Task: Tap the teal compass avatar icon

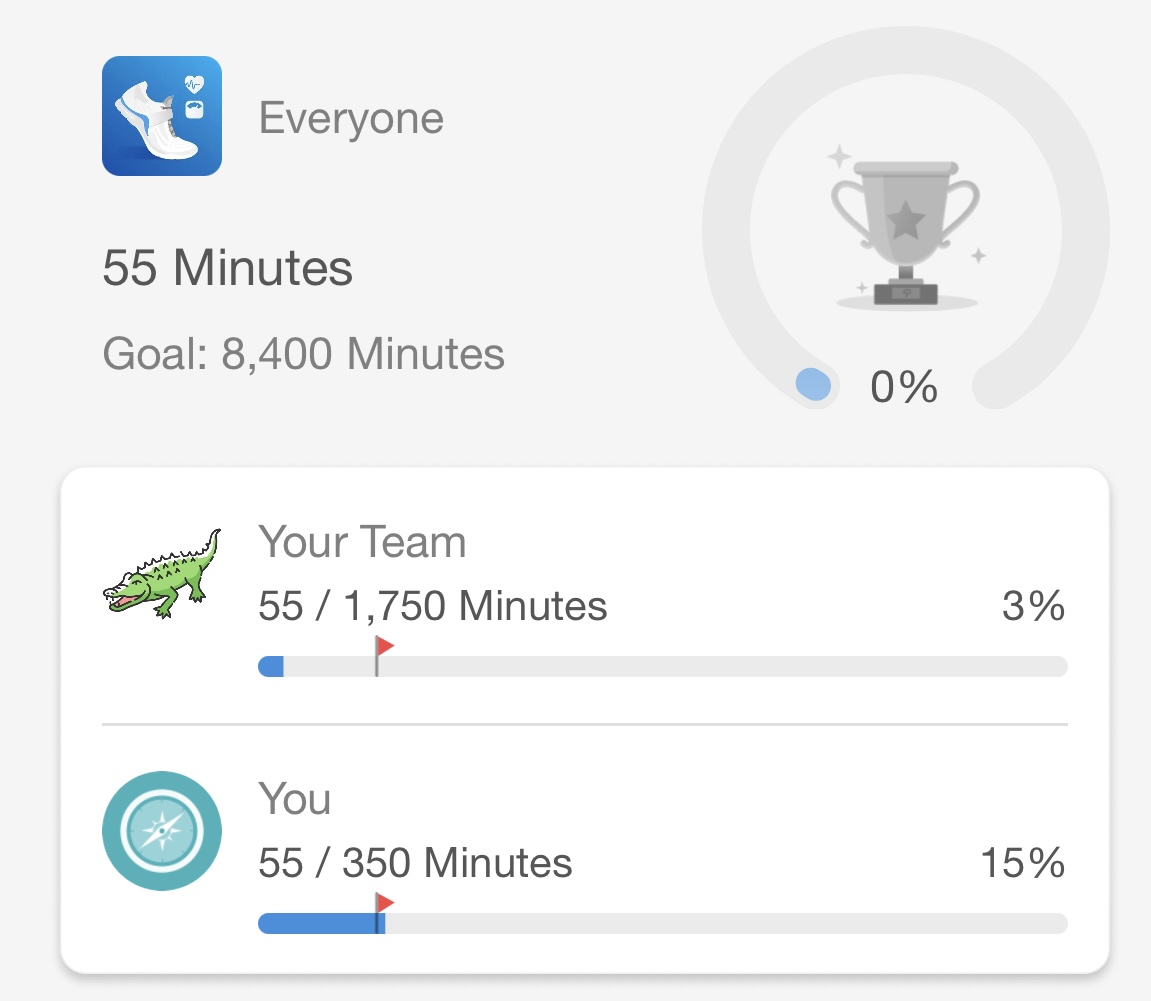Action: [161, 831]
